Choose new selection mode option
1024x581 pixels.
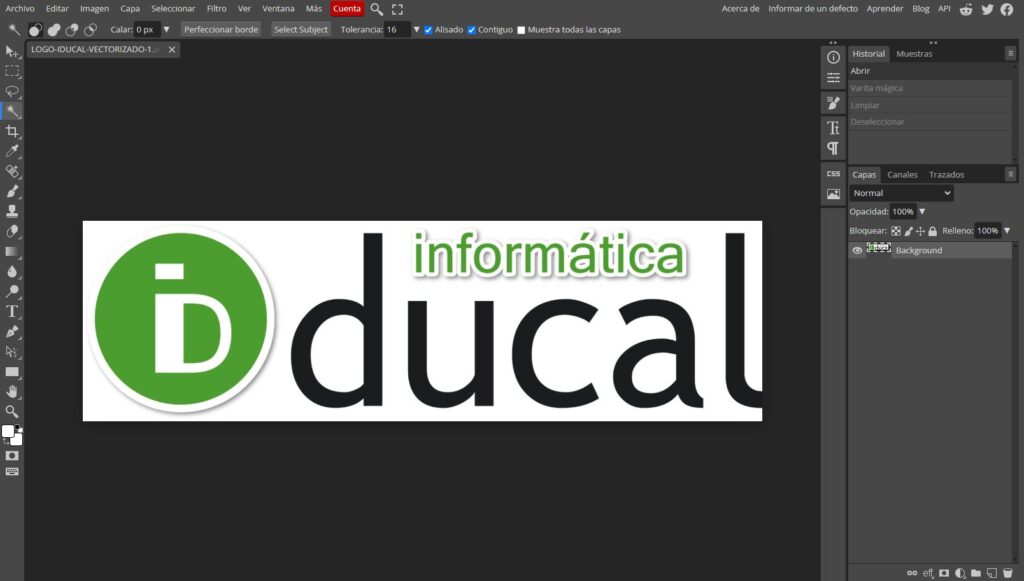(35, 29)
